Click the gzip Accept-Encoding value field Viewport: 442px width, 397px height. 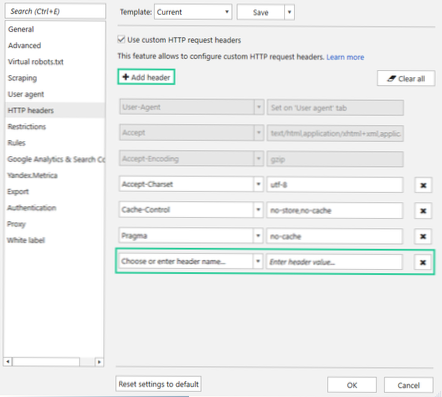click(x=335, y=159)
